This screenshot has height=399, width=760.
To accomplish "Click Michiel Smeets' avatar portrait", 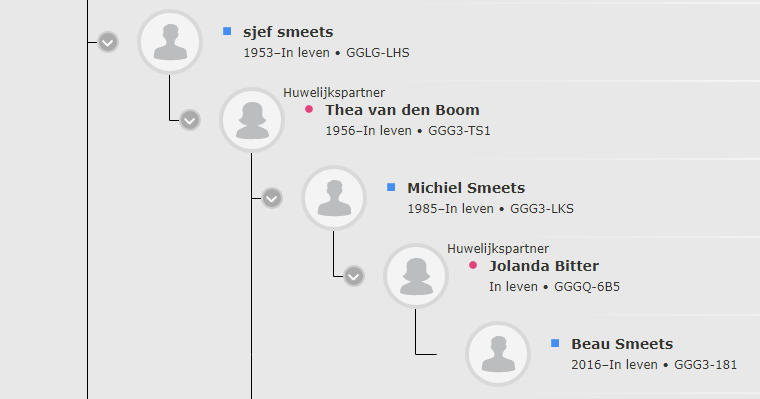I will click(x=334, y=198).
